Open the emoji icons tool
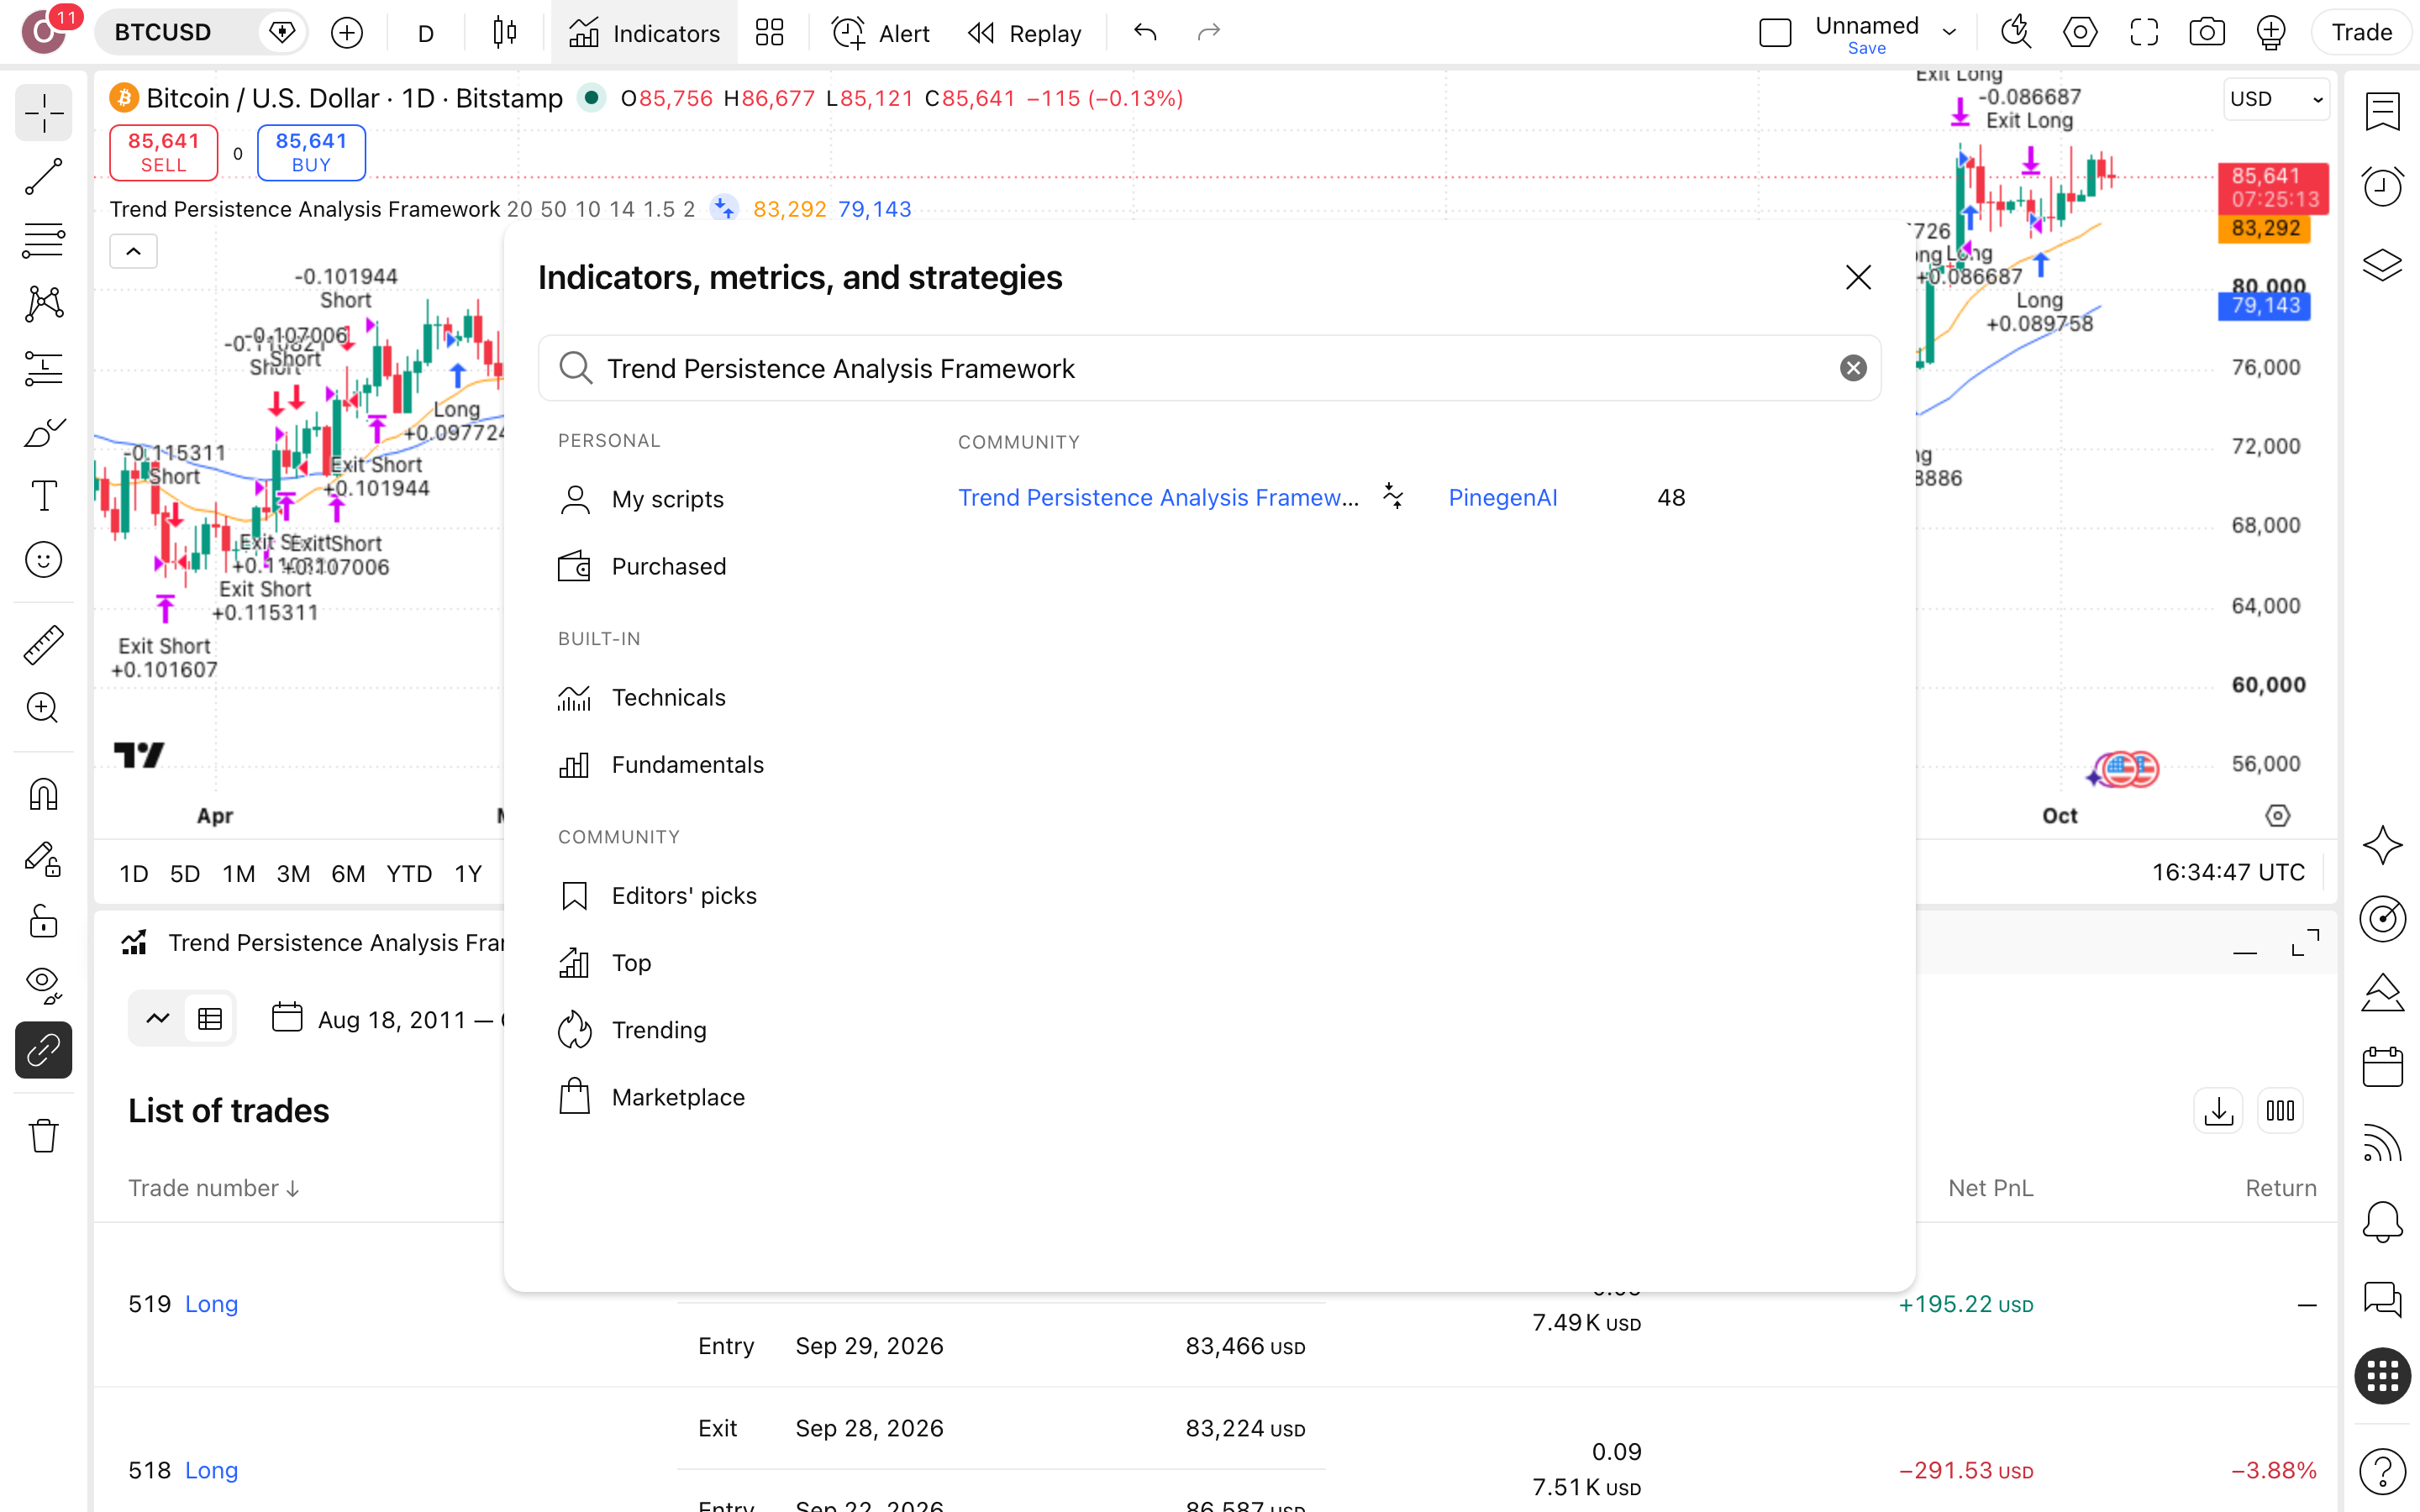Viewport: 2420px width, 1512px height. pyautogui.click(x=43, y=560)
